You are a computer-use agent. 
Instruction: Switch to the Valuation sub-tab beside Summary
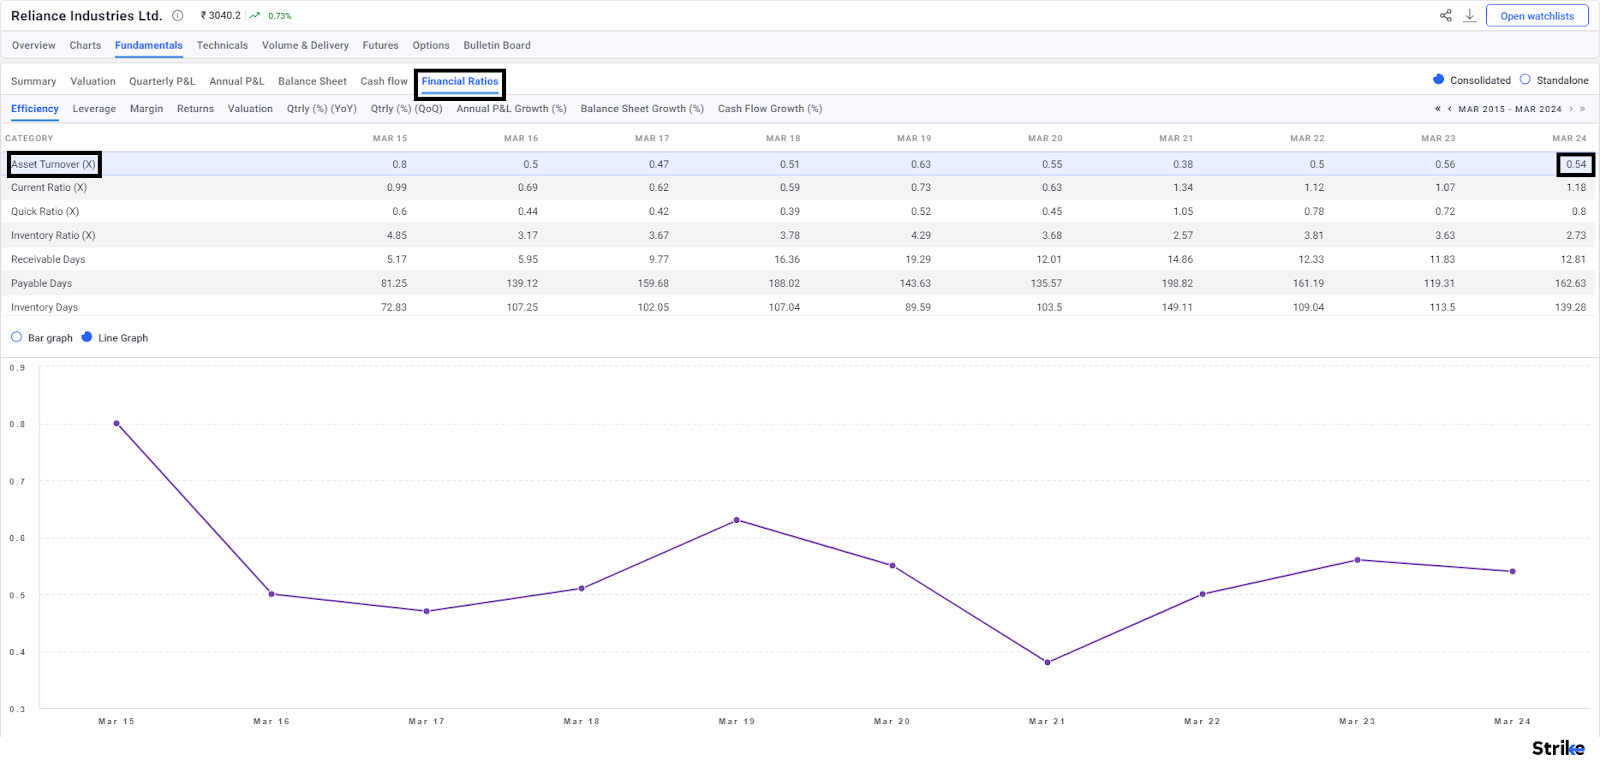(93, 81)
